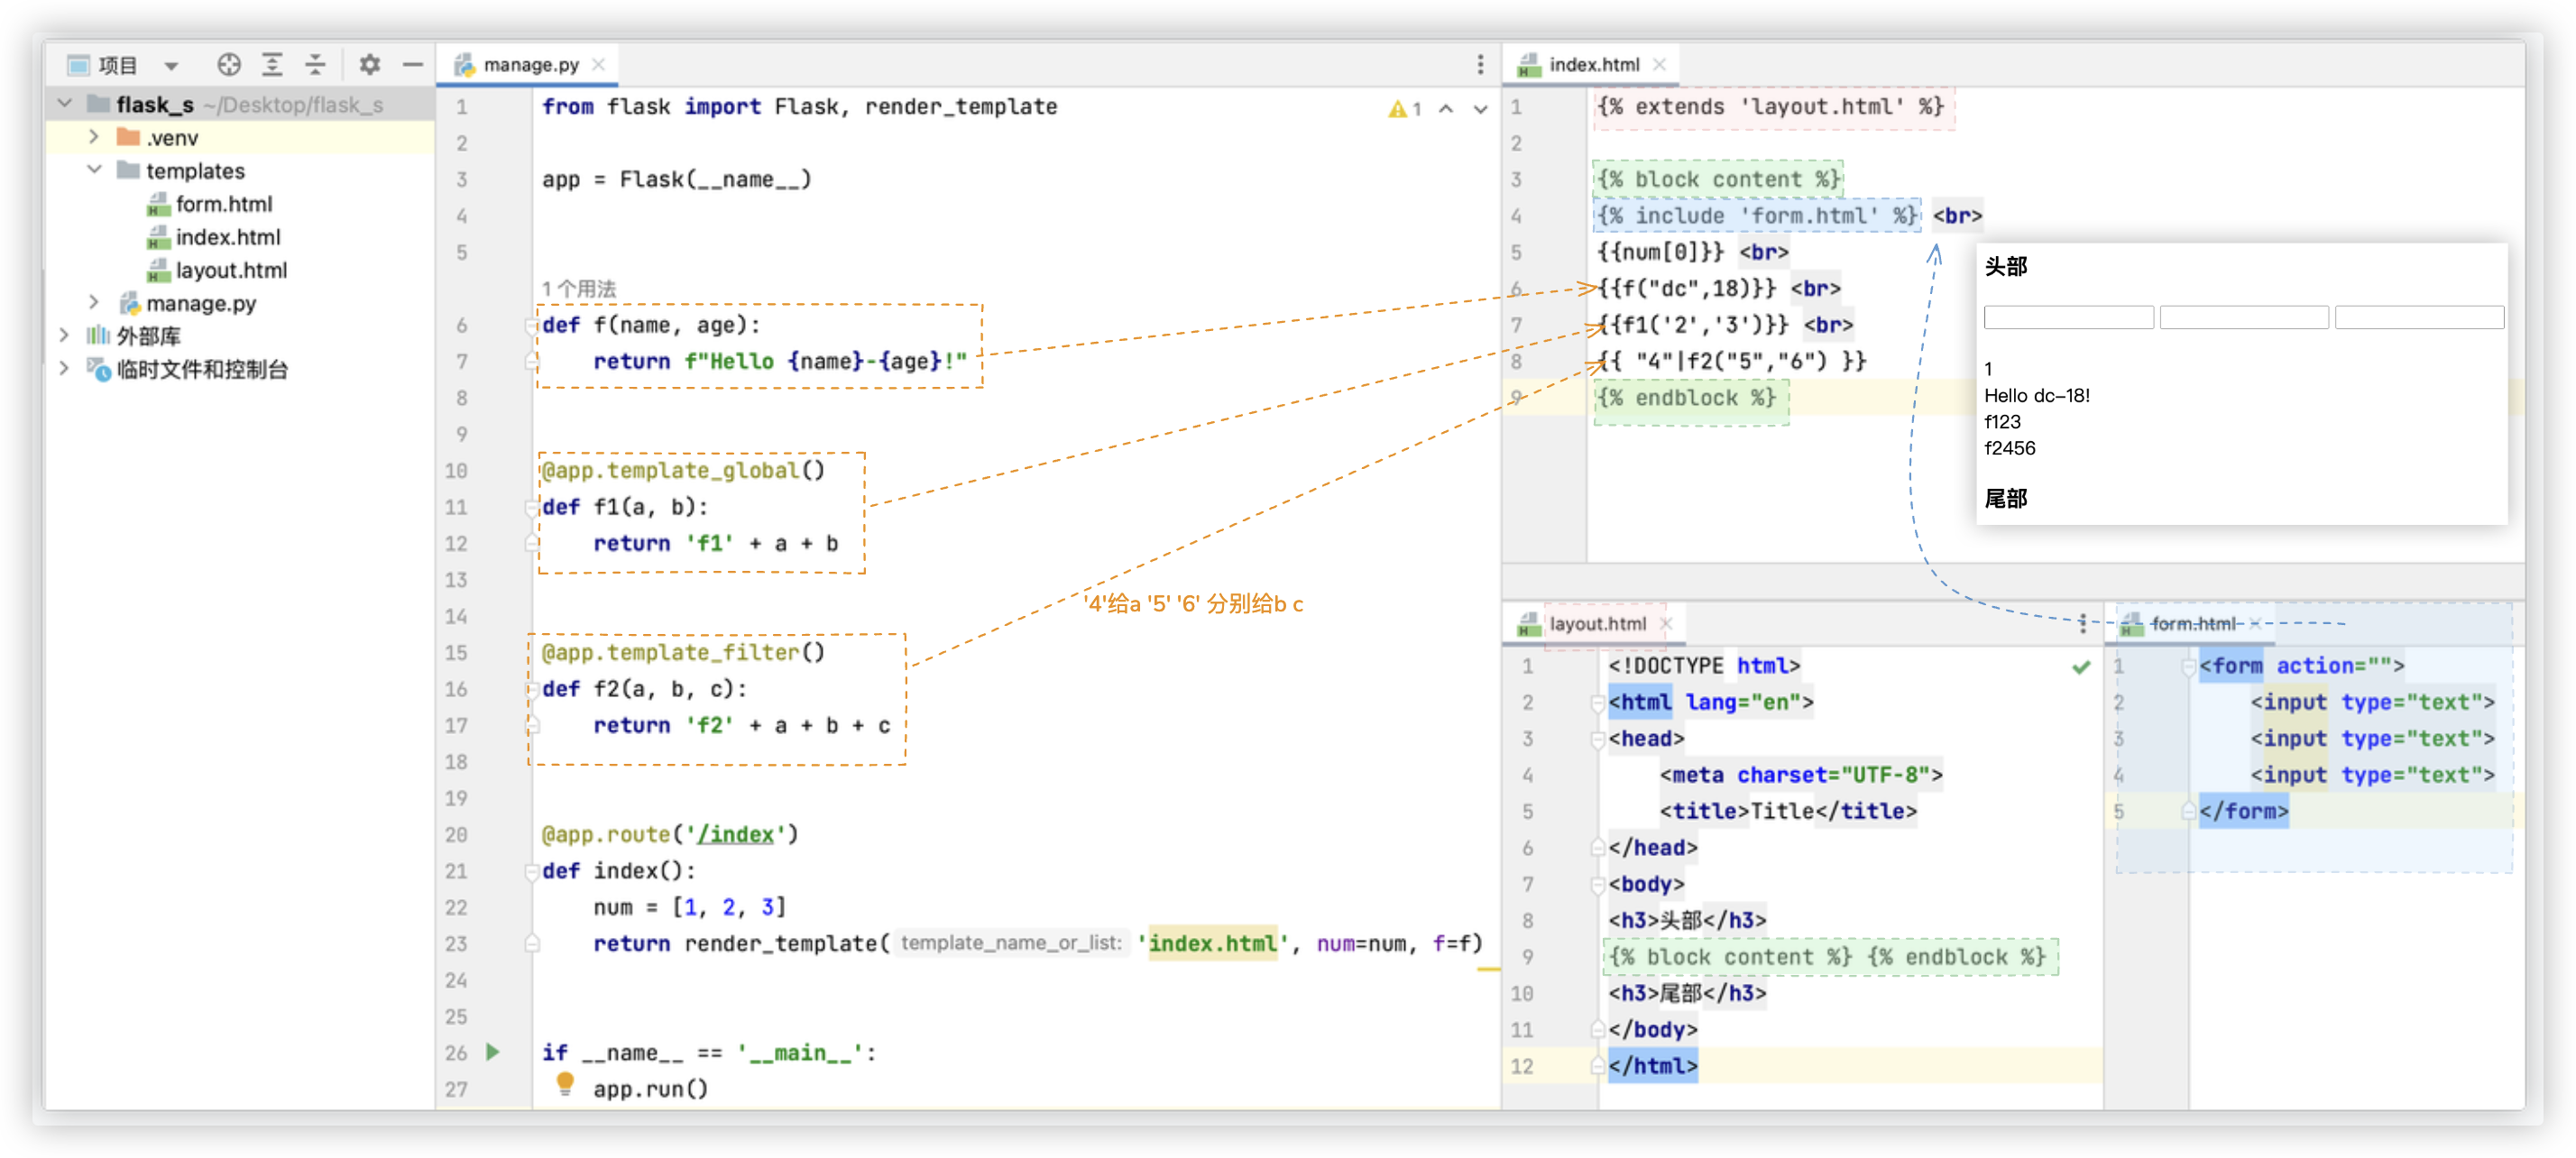Click the yellow lightbulb intention icon
The image size is (2576, 1158).
click(565, 1082)
